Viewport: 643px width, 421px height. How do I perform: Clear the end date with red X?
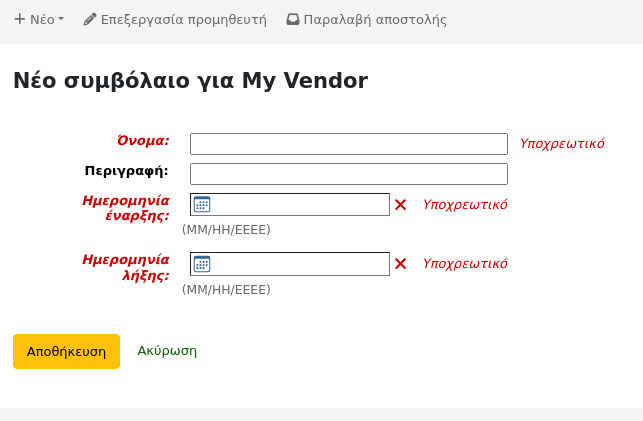tap(400, 264)
